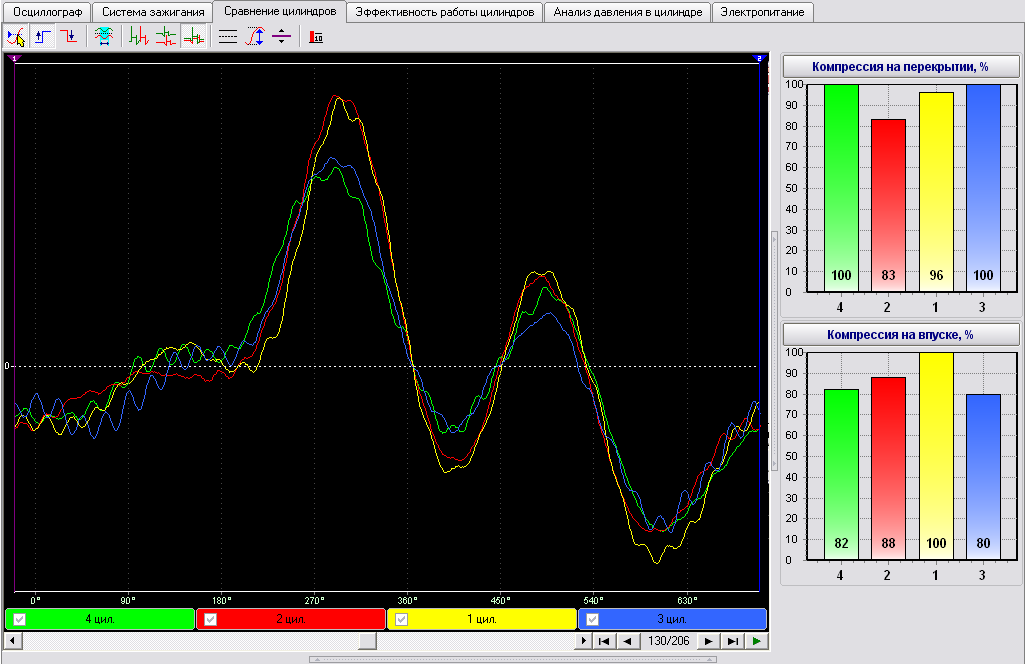Step back one frame
This screenshot has width=1026, height=664.
tap(628, 641)
